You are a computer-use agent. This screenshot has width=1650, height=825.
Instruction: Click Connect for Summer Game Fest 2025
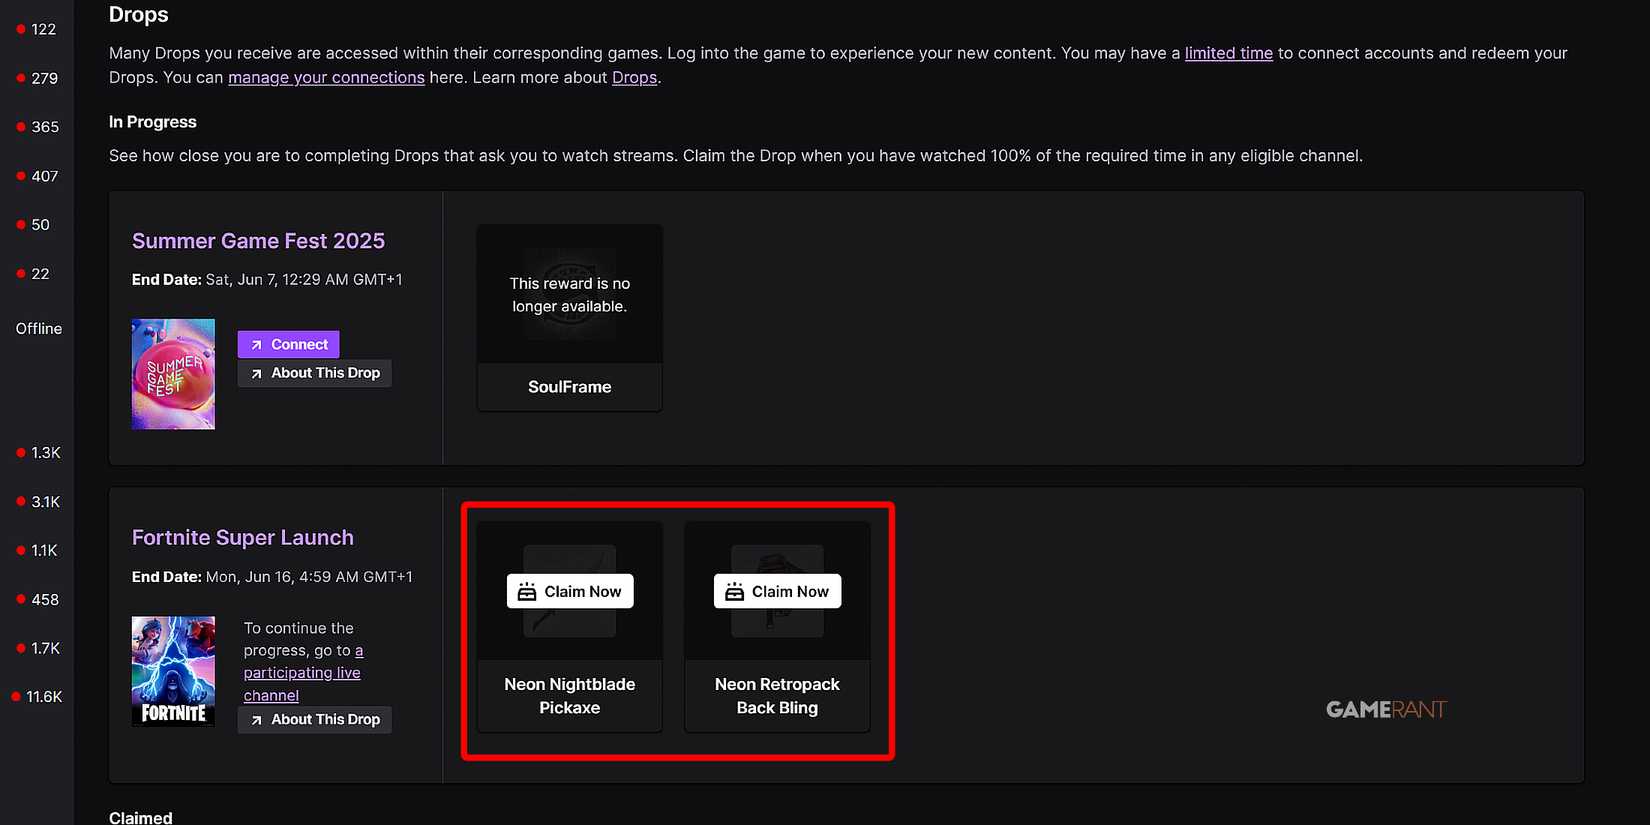(x=288, y=344)
